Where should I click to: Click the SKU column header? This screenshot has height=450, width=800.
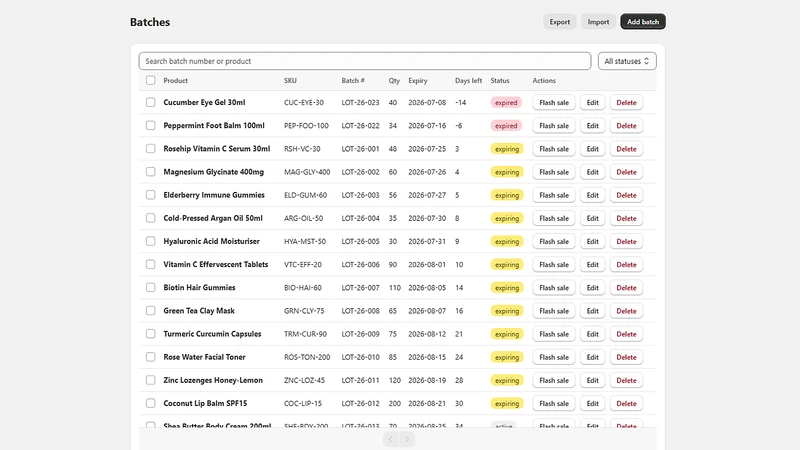290,81
